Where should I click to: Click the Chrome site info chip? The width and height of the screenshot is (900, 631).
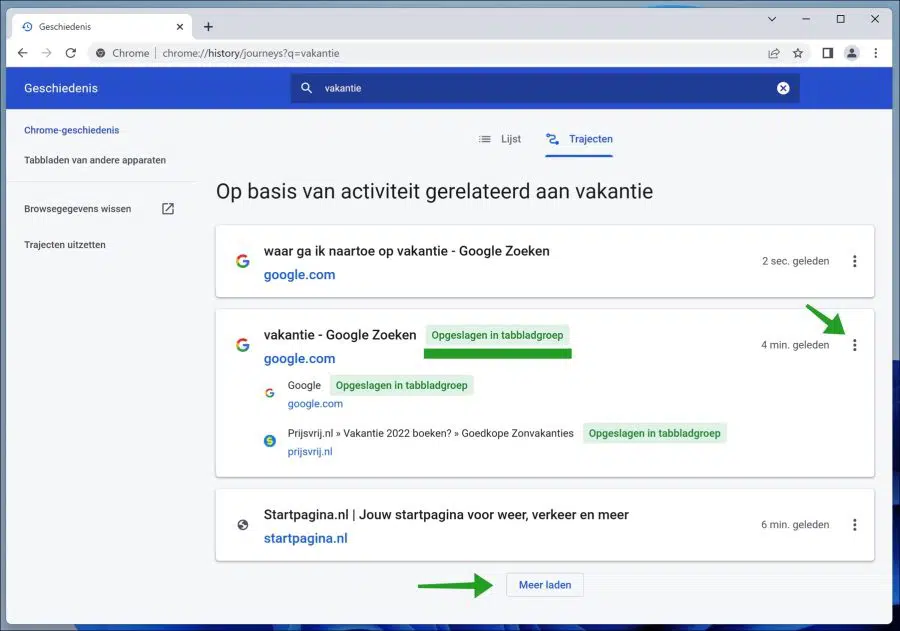(x=122, y=53)
